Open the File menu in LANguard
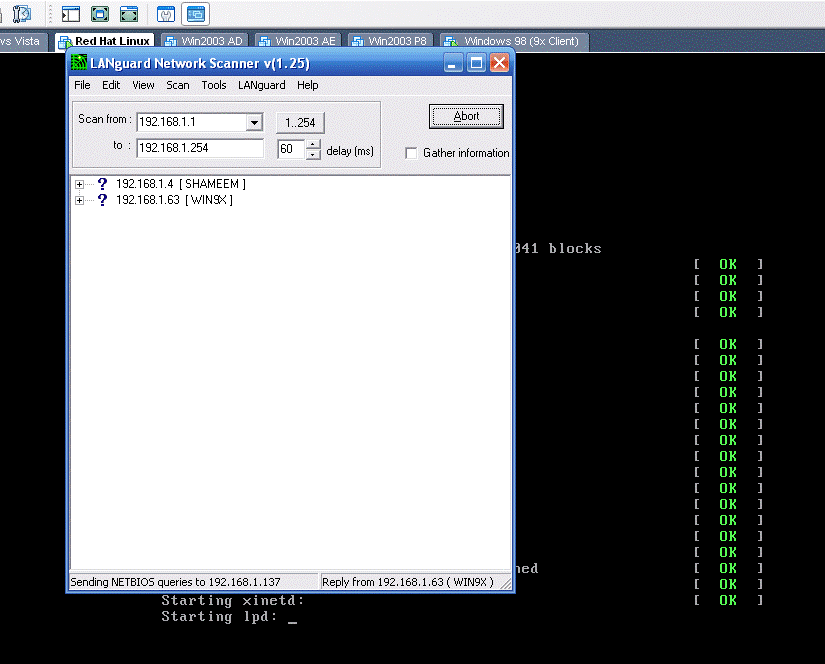The image size is (825, 664). pyautogui.click(x=82, y=85)
